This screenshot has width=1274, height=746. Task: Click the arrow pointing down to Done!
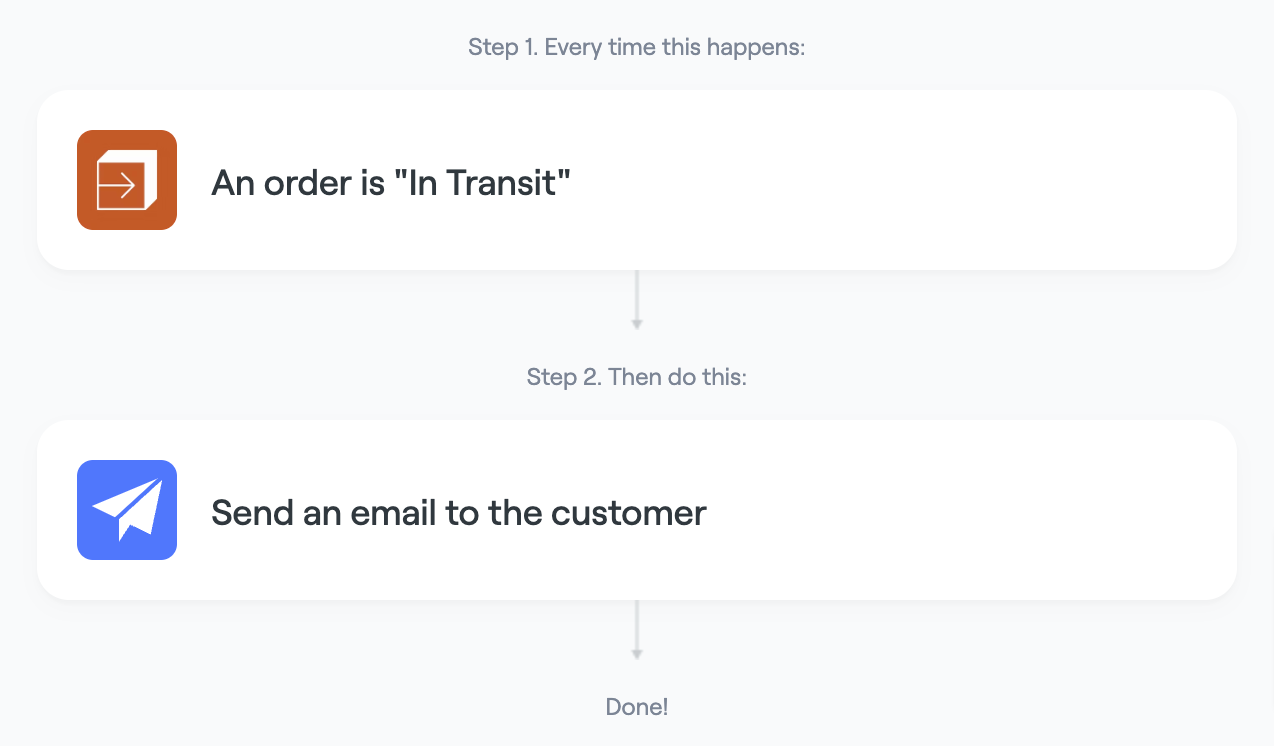tap(637, 629)
